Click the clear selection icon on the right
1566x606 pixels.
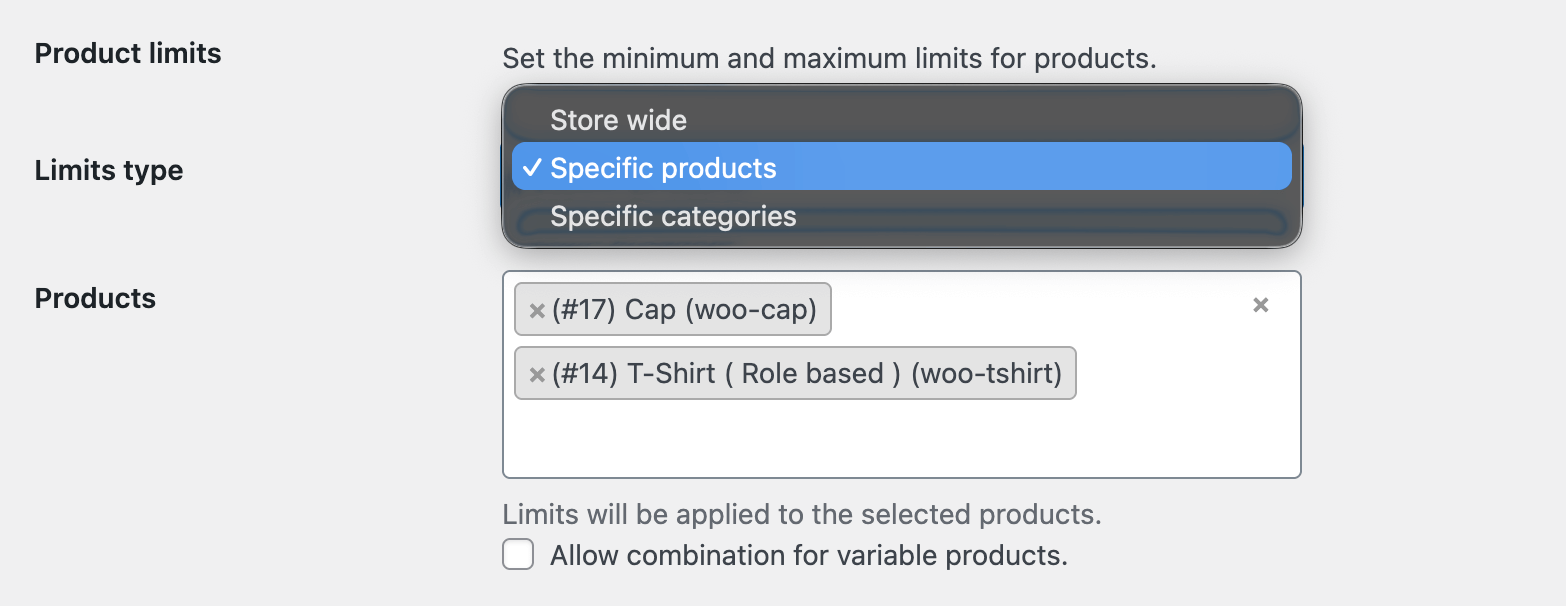coord(1259,305)
